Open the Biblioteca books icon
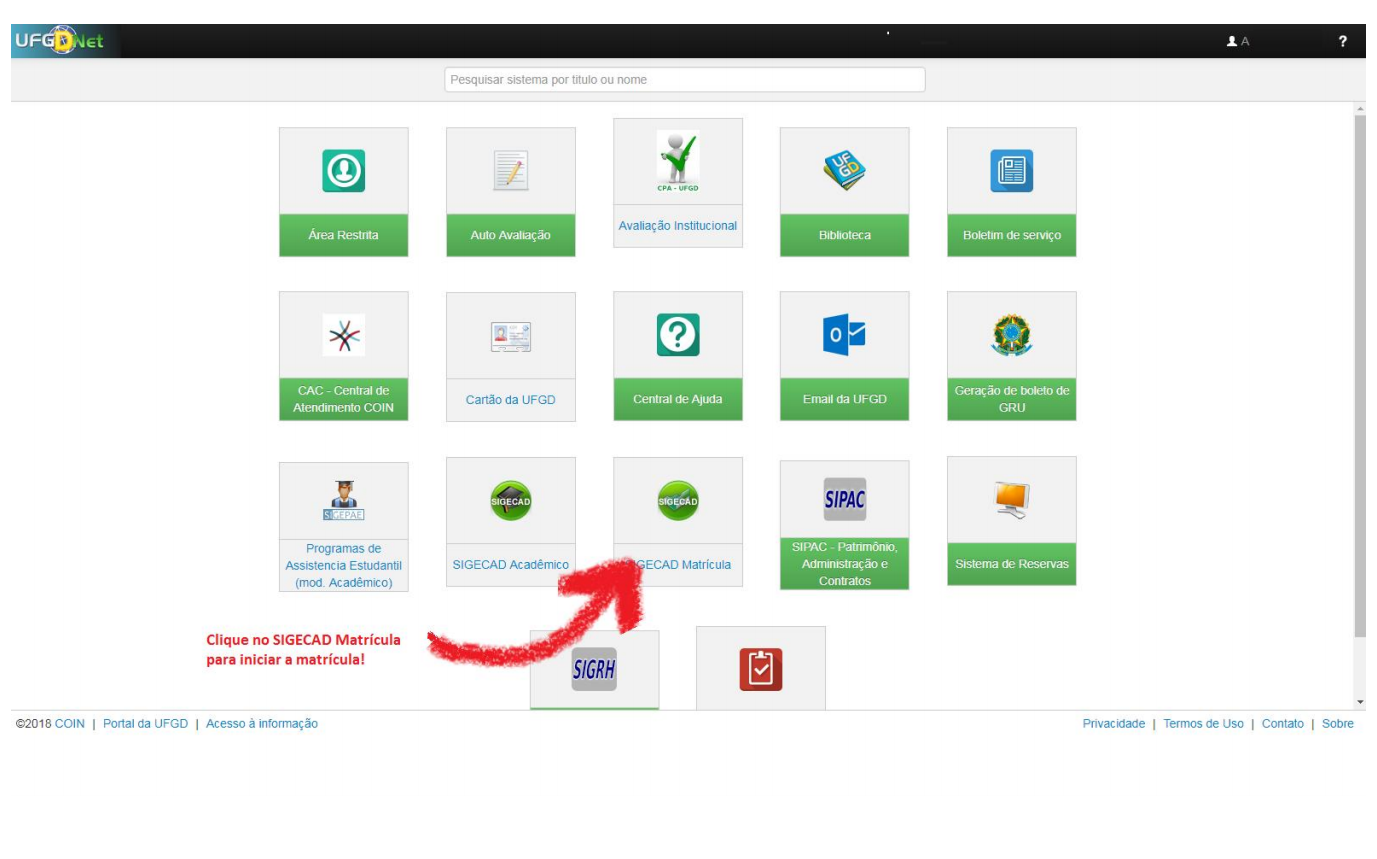This screenshot has width=1377, height=859. (844, 171)
